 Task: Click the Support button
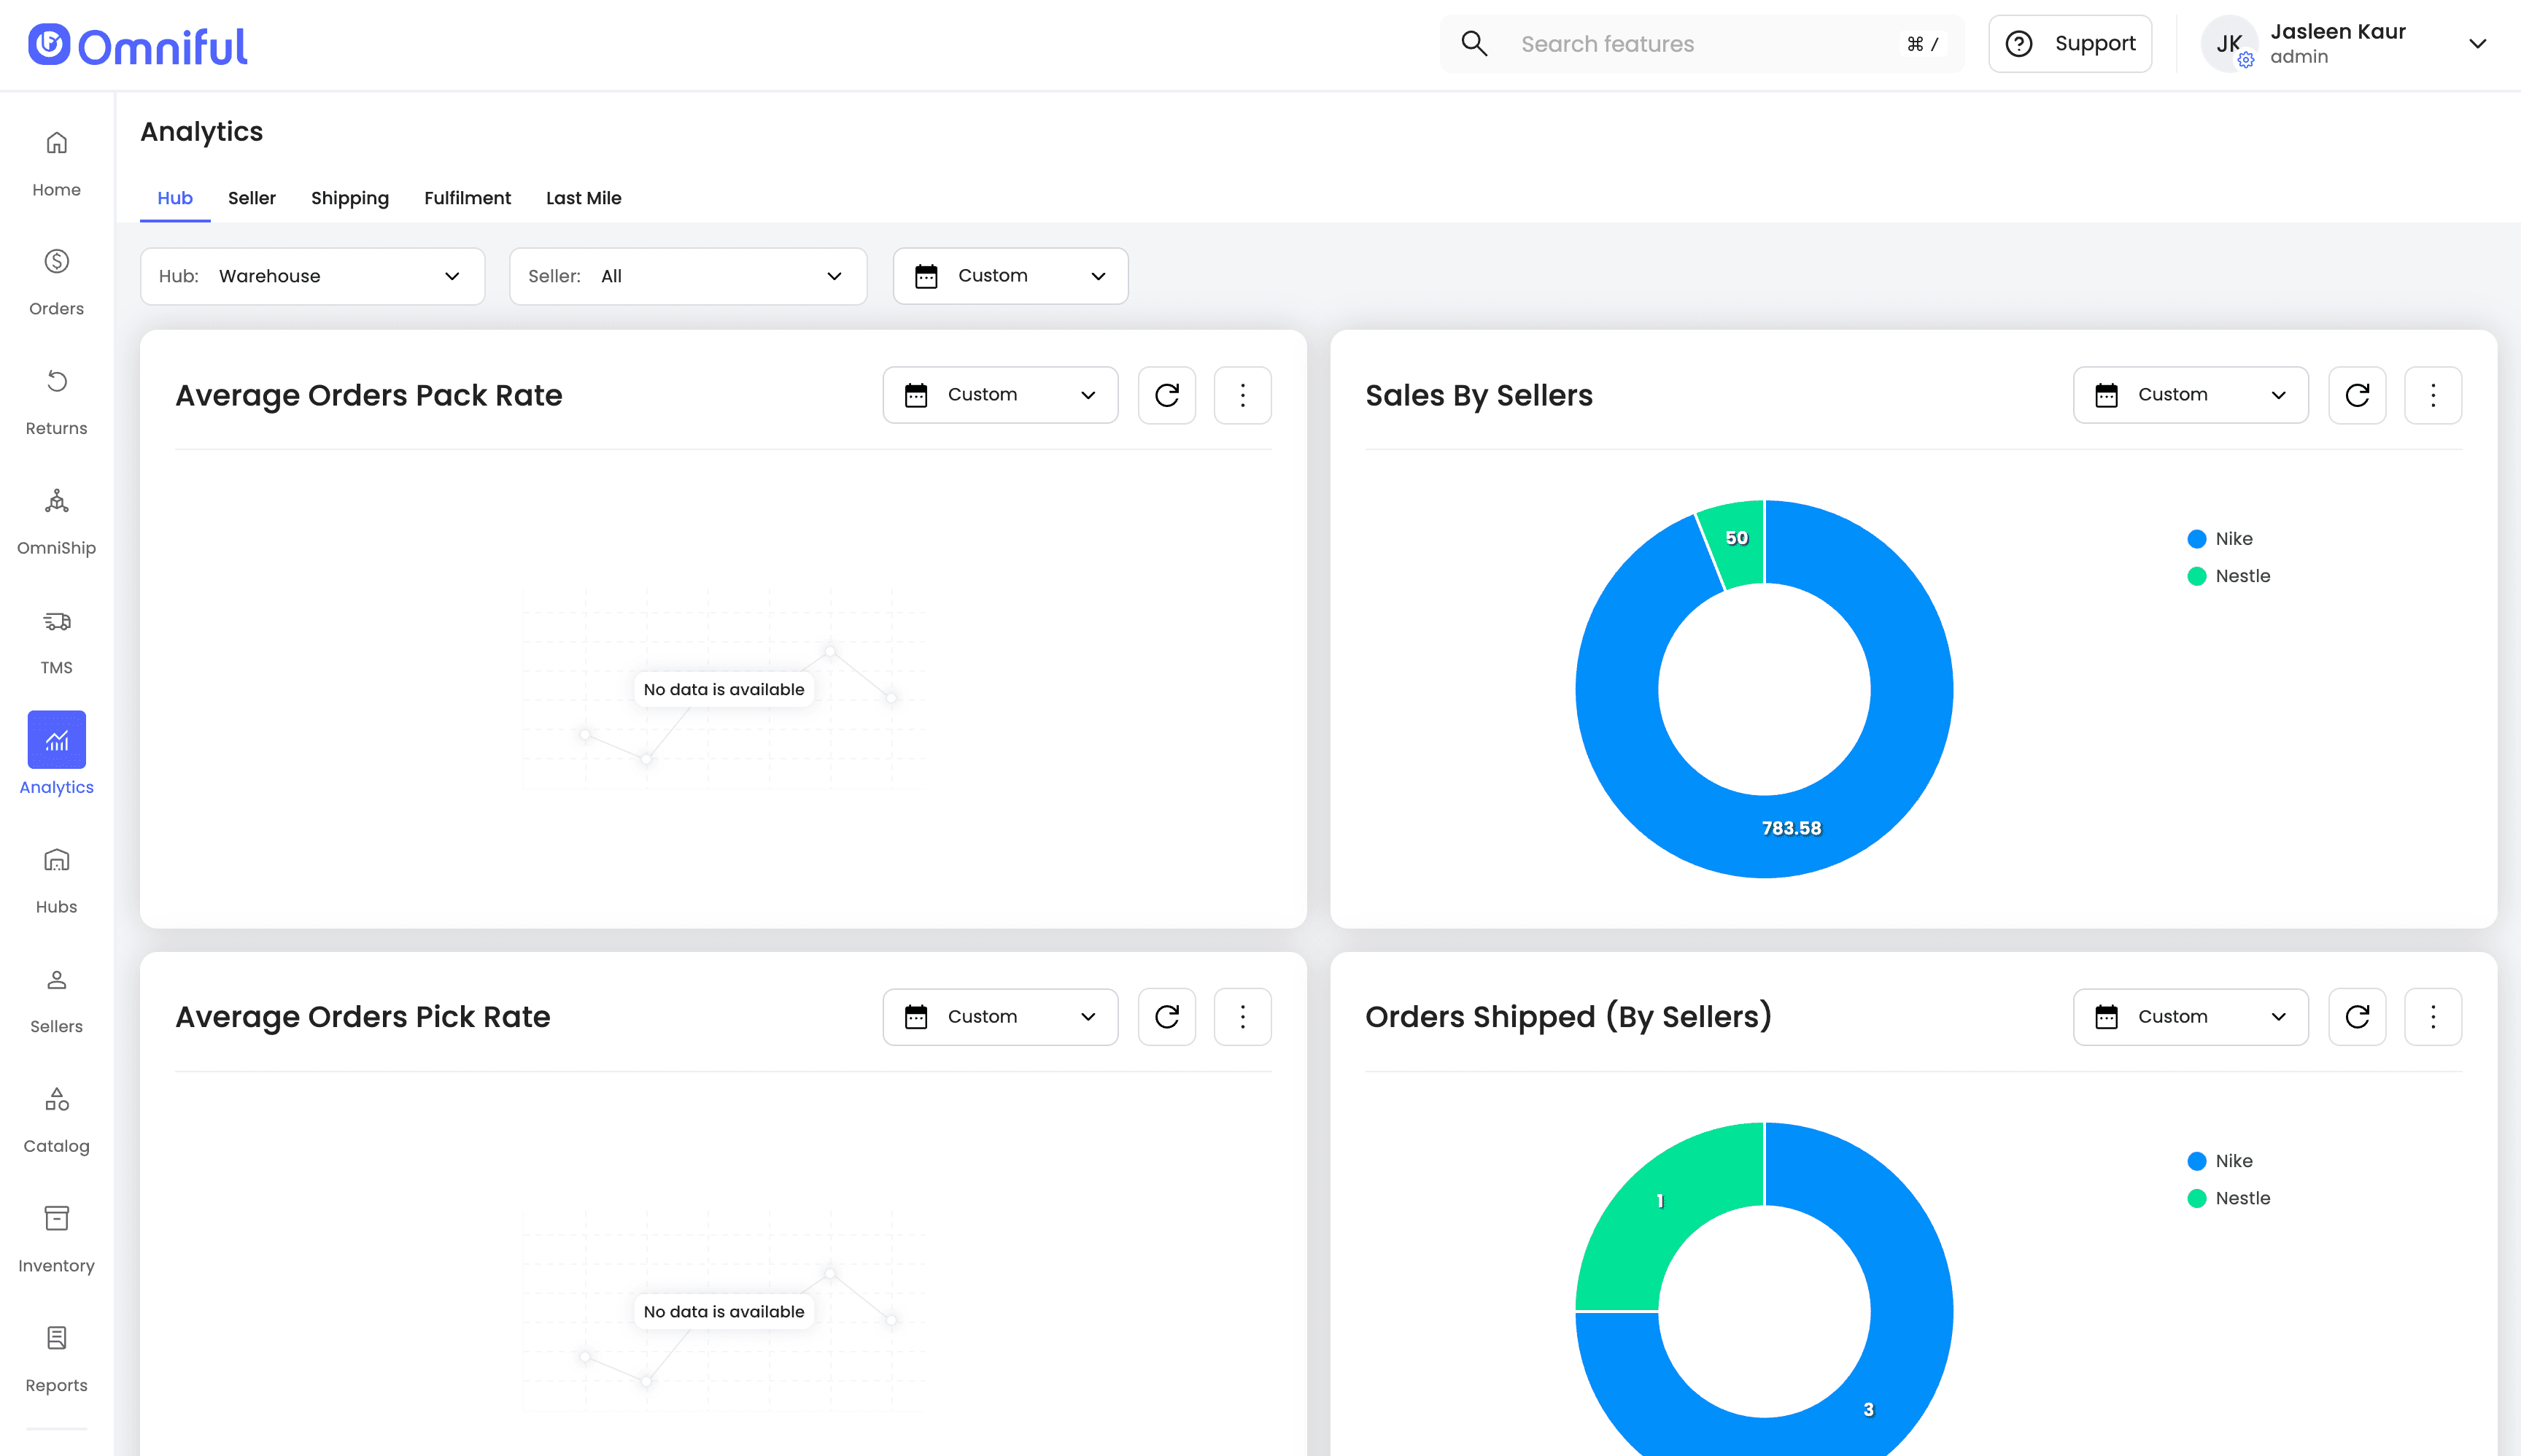tap(2069, 44)
